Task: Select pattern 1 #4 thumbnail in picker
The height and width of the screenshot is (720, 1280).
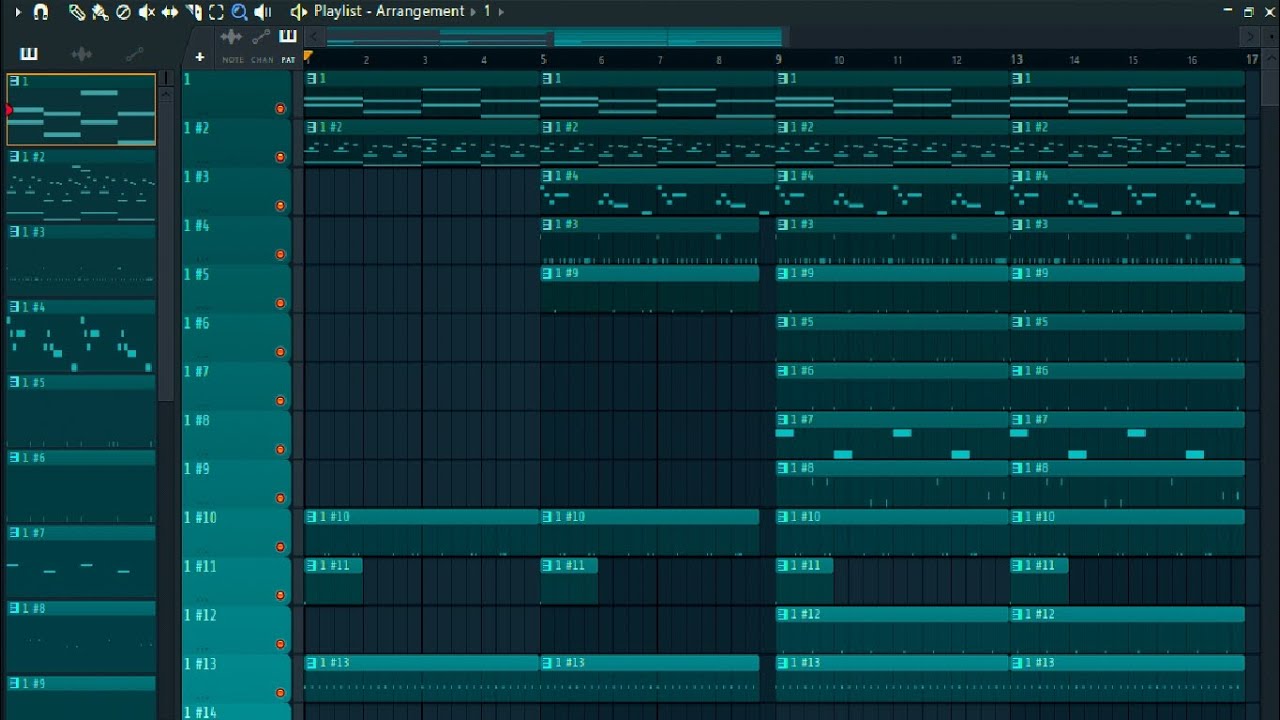Action: click(x=81, y=337)
